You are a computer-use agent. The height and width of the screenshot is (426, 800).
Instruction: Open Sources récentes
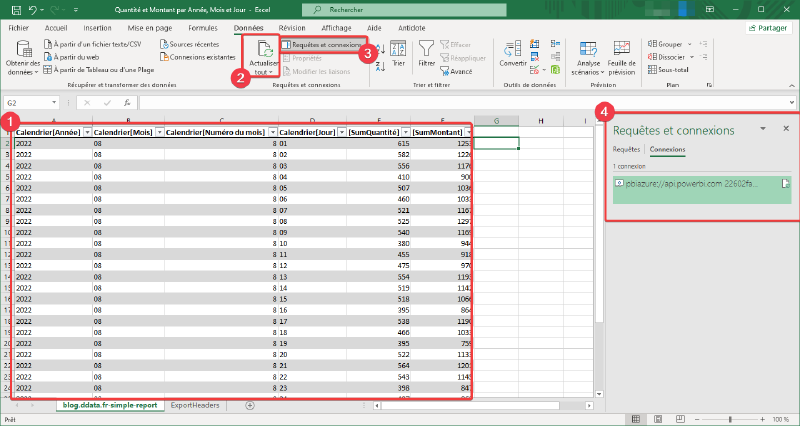[189, 44]
